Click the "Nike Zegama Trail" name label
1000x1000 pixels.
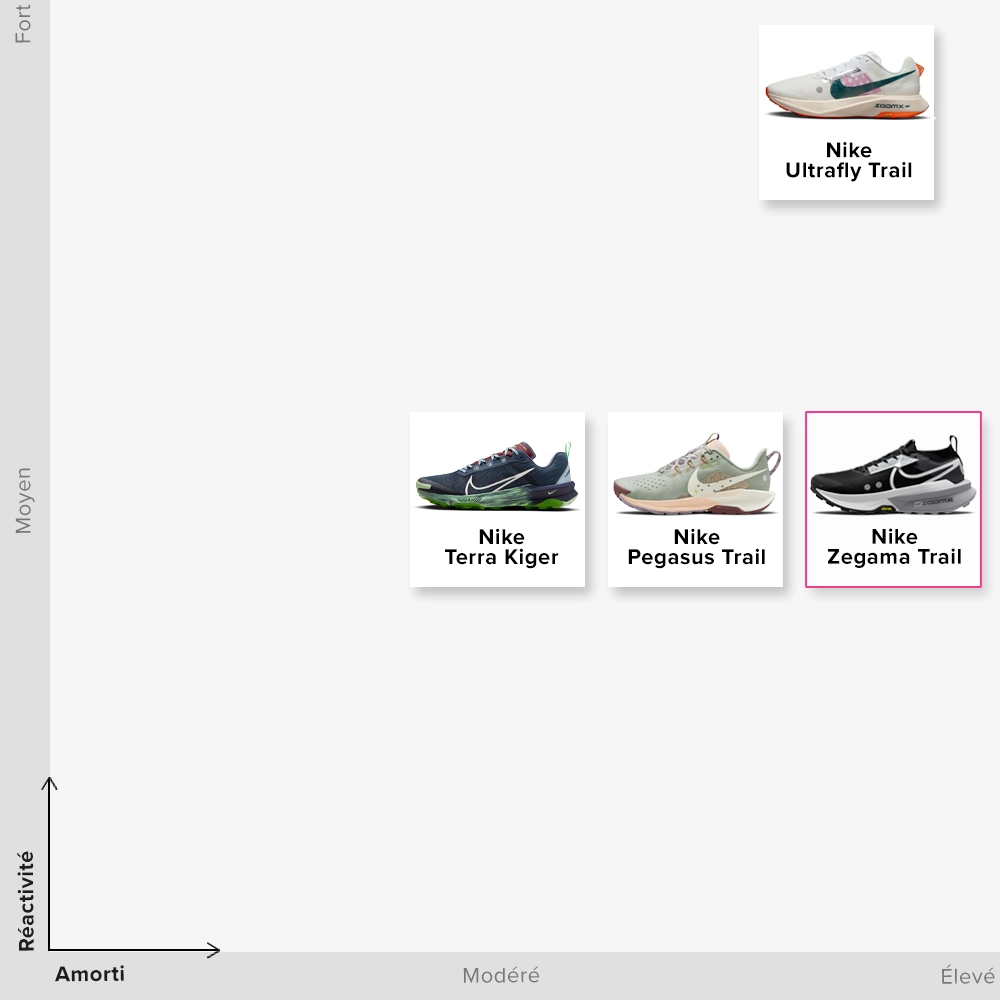[894, 547]
